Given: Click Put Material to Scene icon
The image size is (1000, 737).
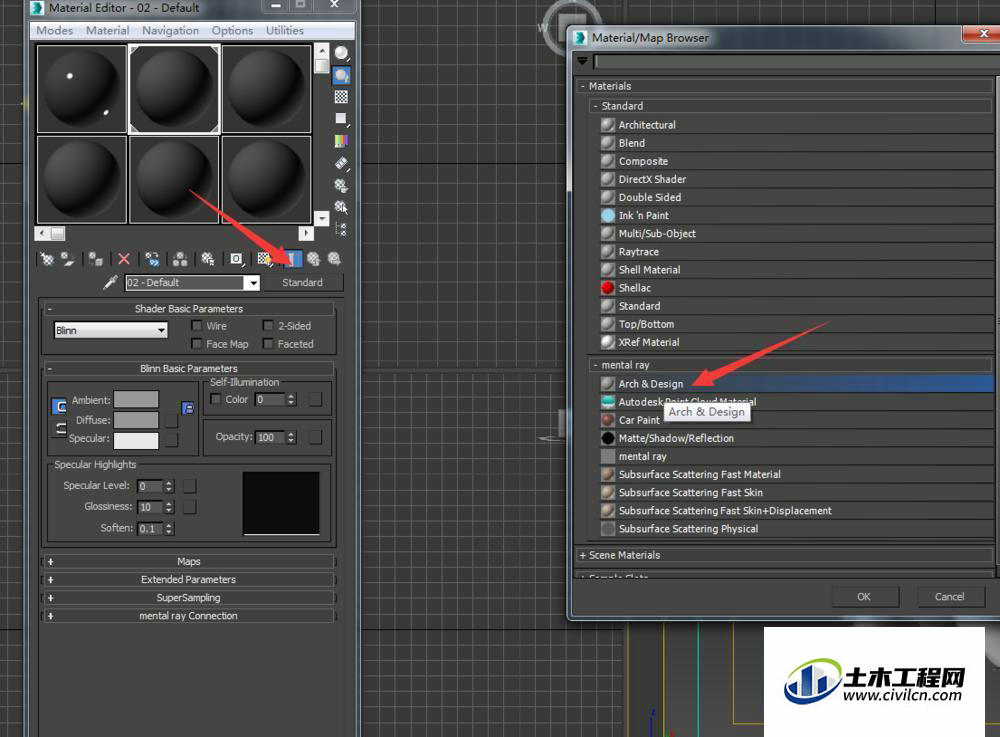Looking at the screenshot, I should click(x=68, y=259).
